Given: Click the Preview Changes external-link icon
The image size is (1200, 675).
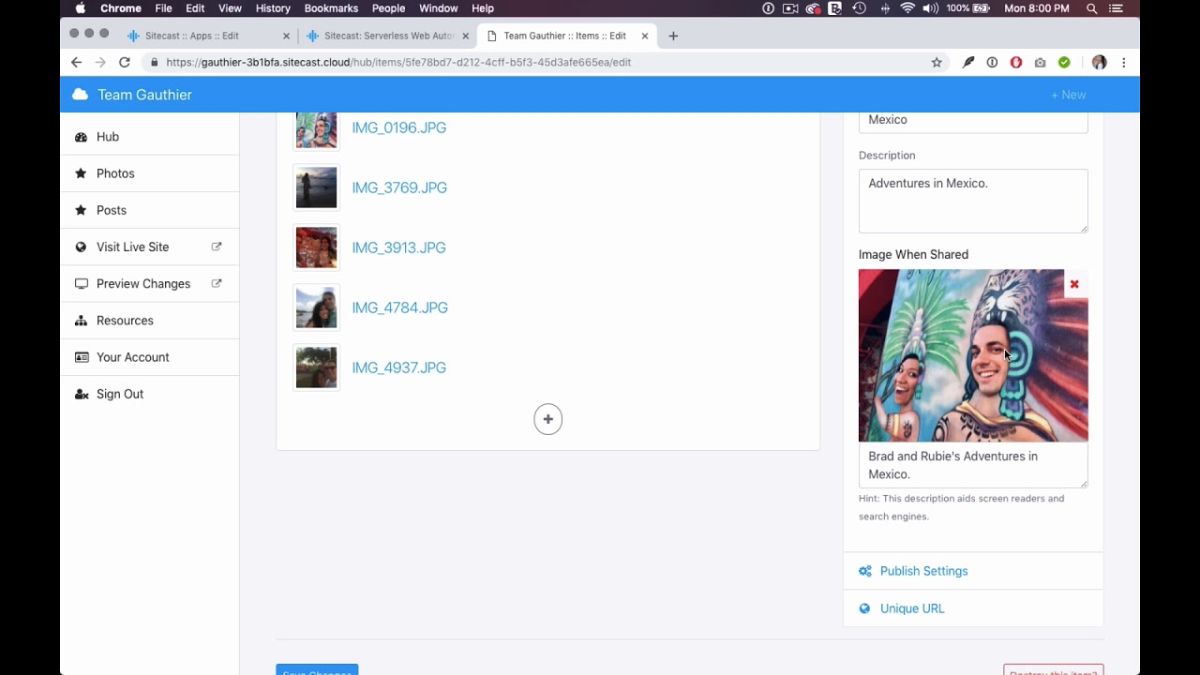Looking at the screenshot, I should tap(216, 284).
